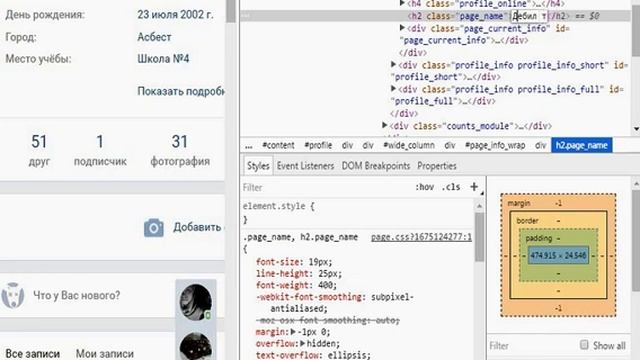Screen dimensions: 640x360
Task: Open the Школа №4 link
Action: (x=163, y=59)
